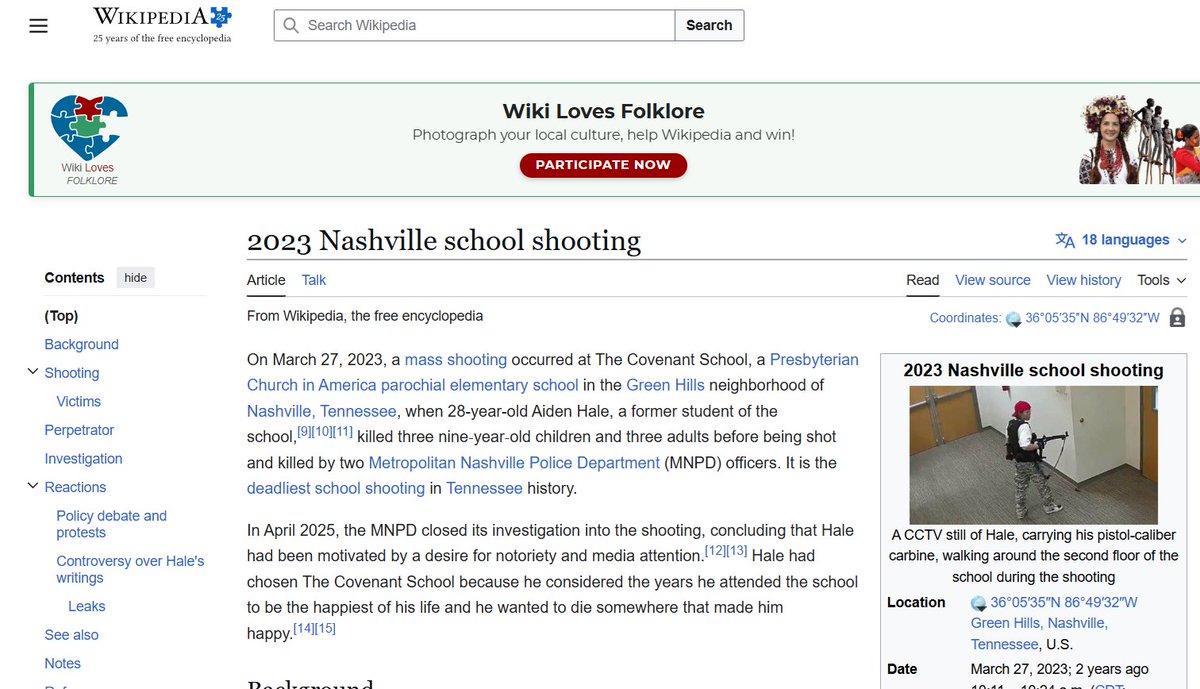The width and height of the screenshot is (1200, 689).
Task: Click the Wiki Loves Folklore heart logo
Action: (x=89, y=127)
